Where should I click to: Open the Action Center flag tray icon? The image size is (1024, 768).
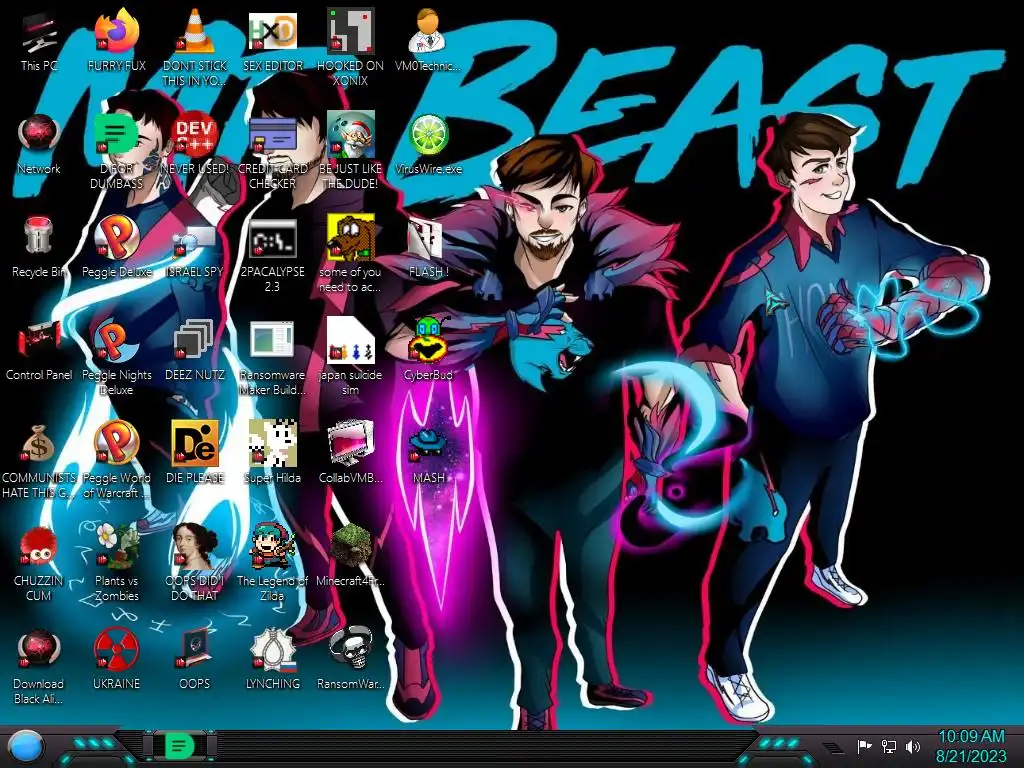(x=864, y=746)
